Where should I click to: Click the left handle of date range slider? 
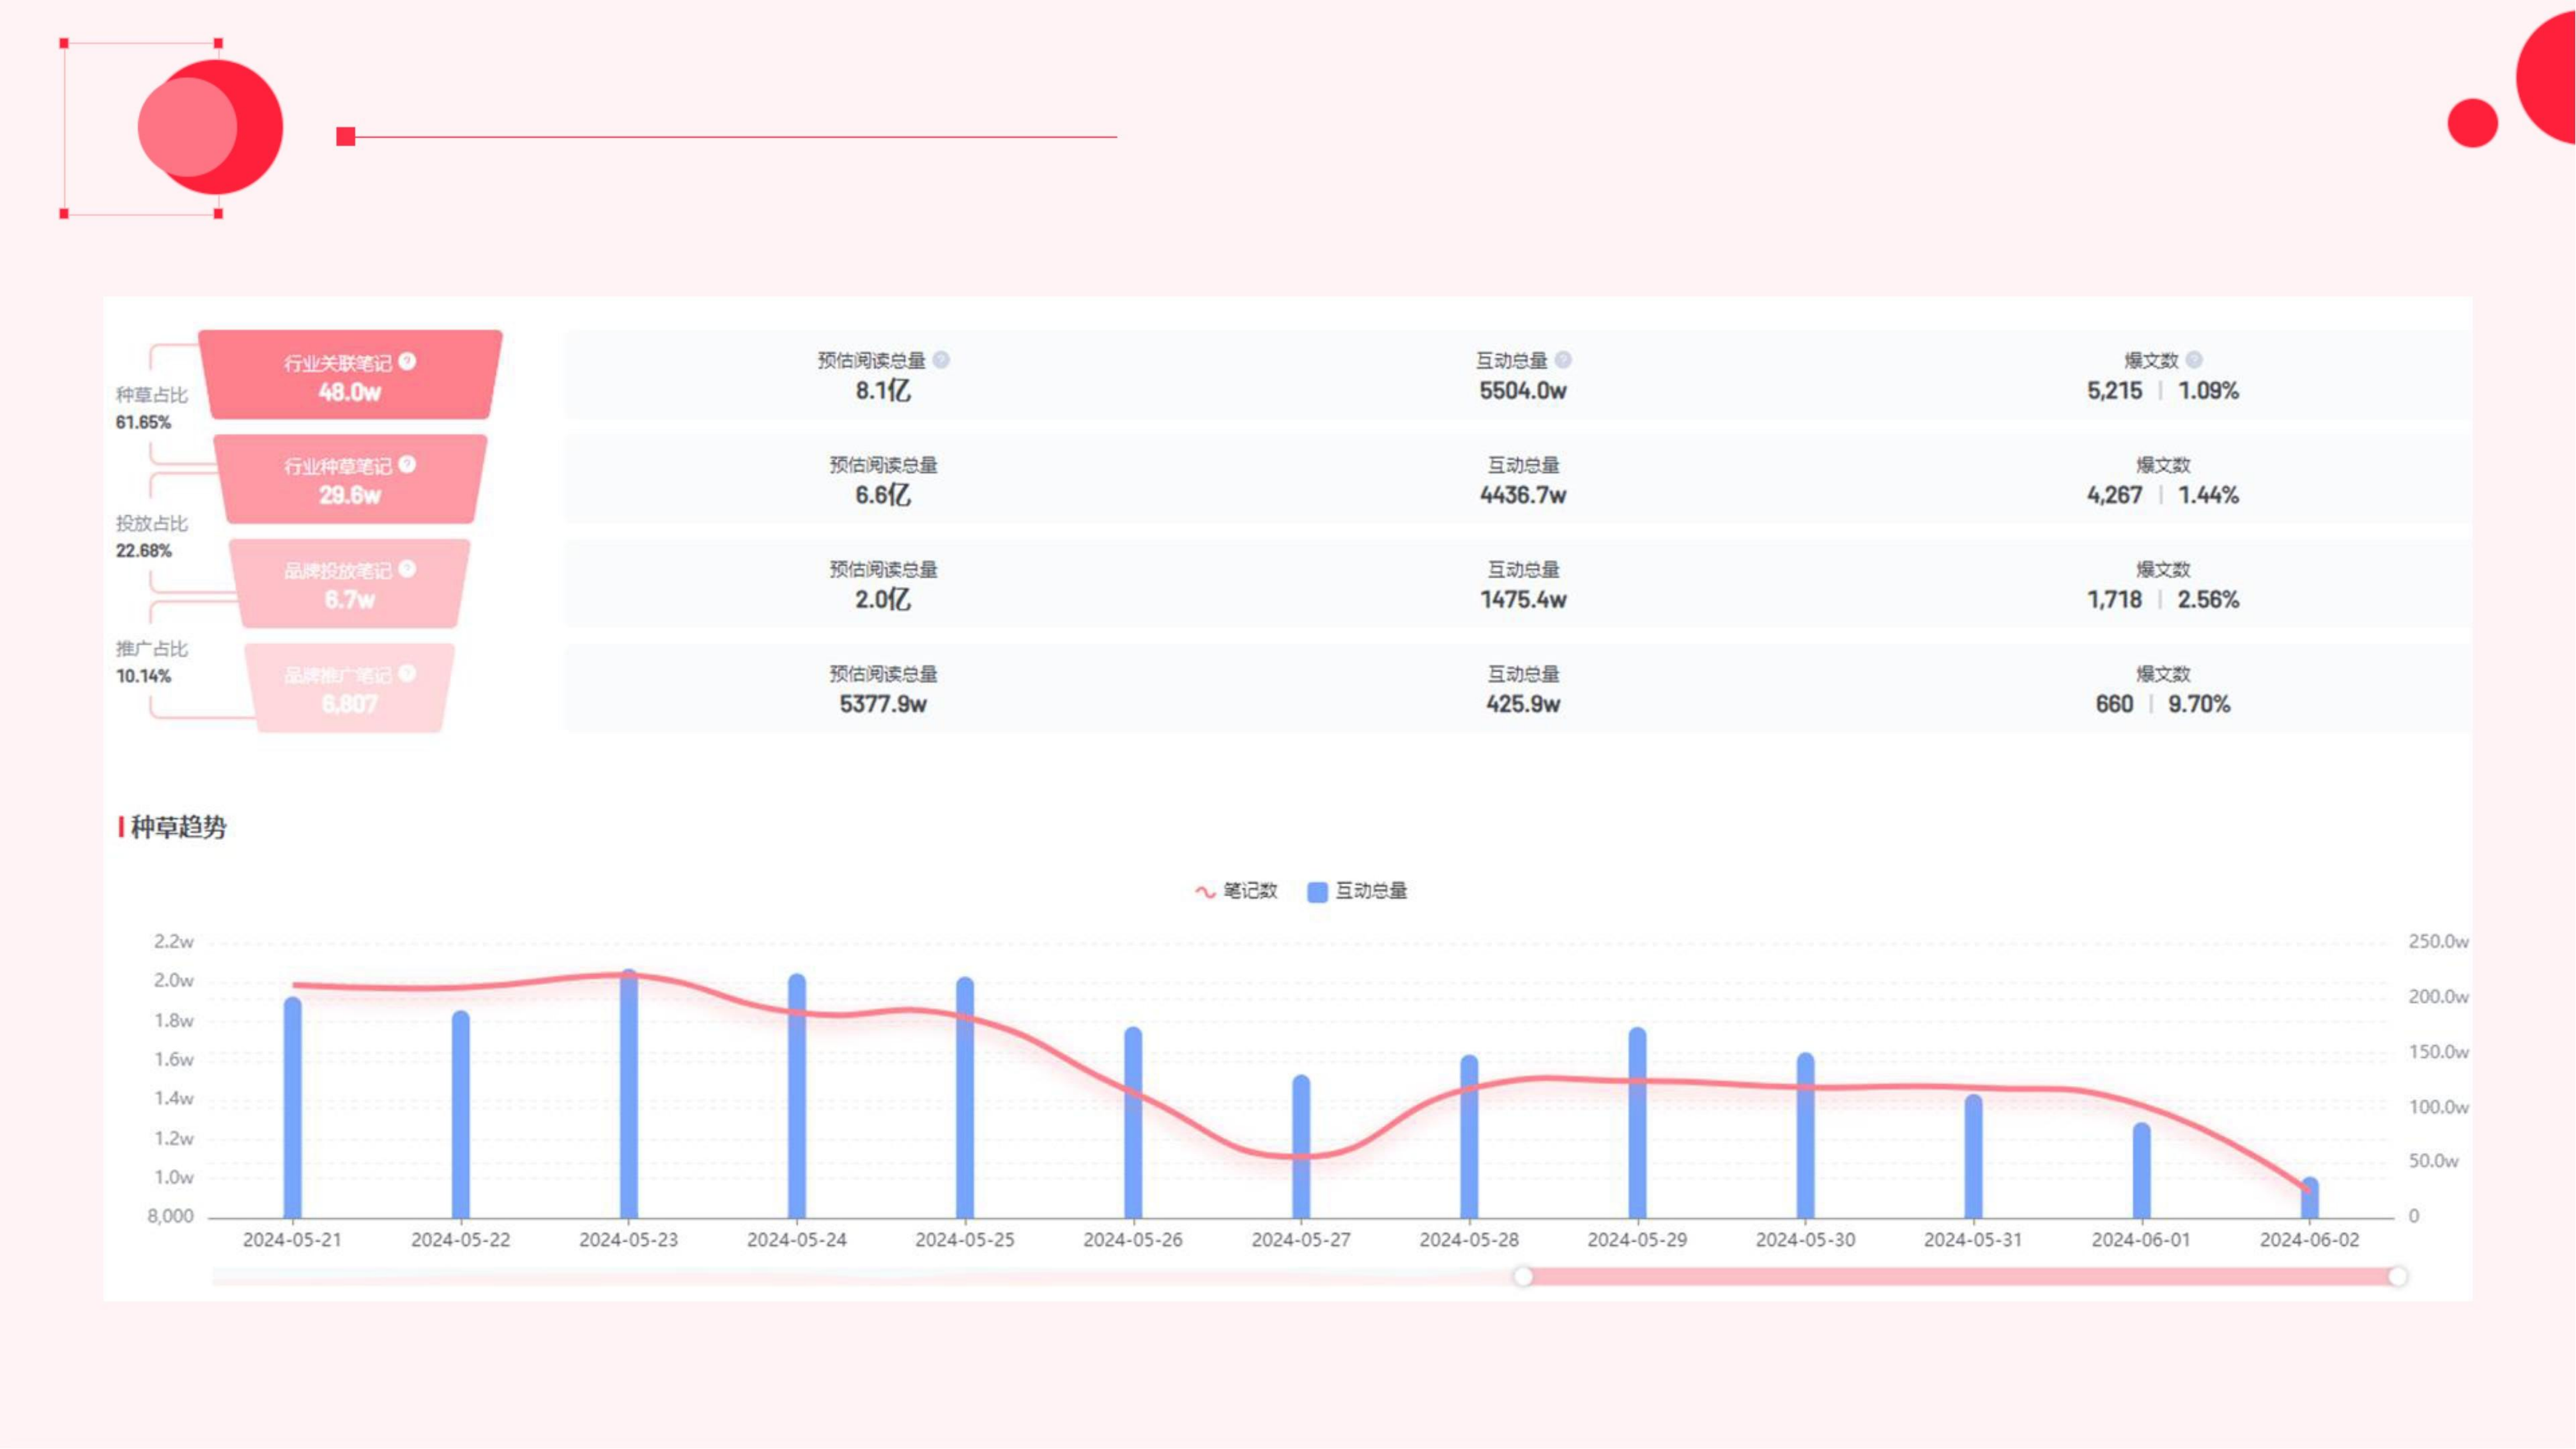point(1523,1276)
